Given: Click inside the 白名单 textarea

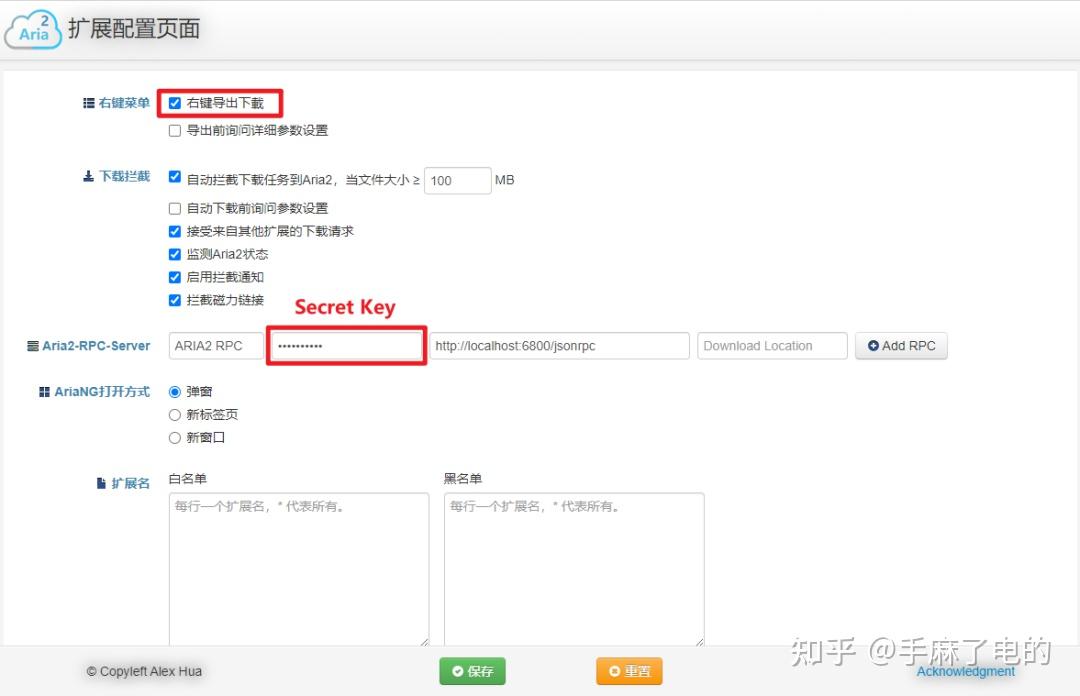Looking at the screenshot, I should tap(299, 569).
